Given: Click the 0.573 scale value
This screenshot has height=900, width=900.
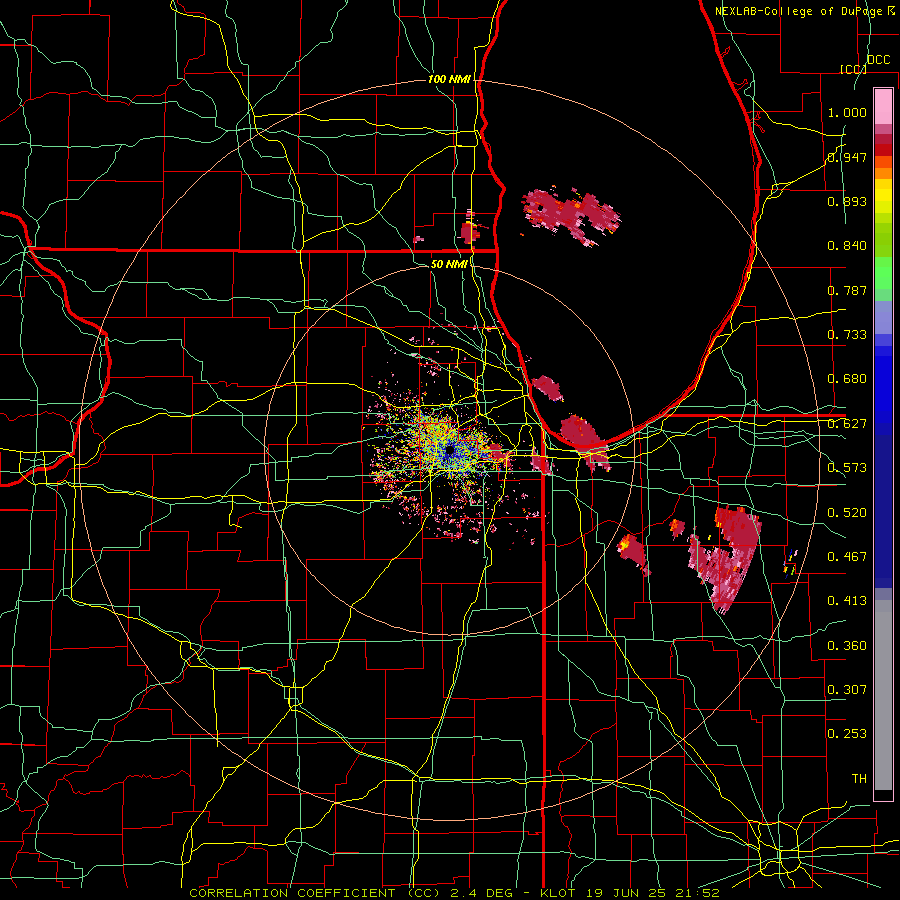Looking at the screenshot, I should click(x=847, y=468).
